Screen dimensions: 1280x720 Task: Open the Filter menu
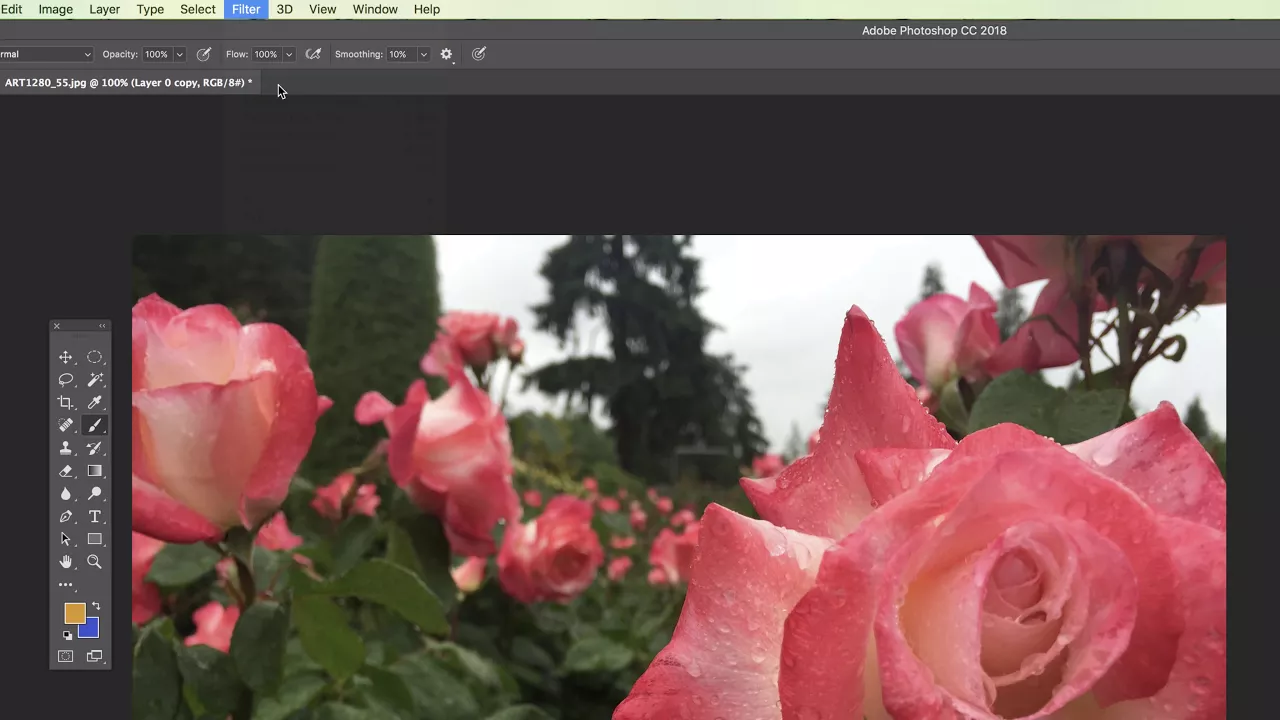(x=246, y=9)
